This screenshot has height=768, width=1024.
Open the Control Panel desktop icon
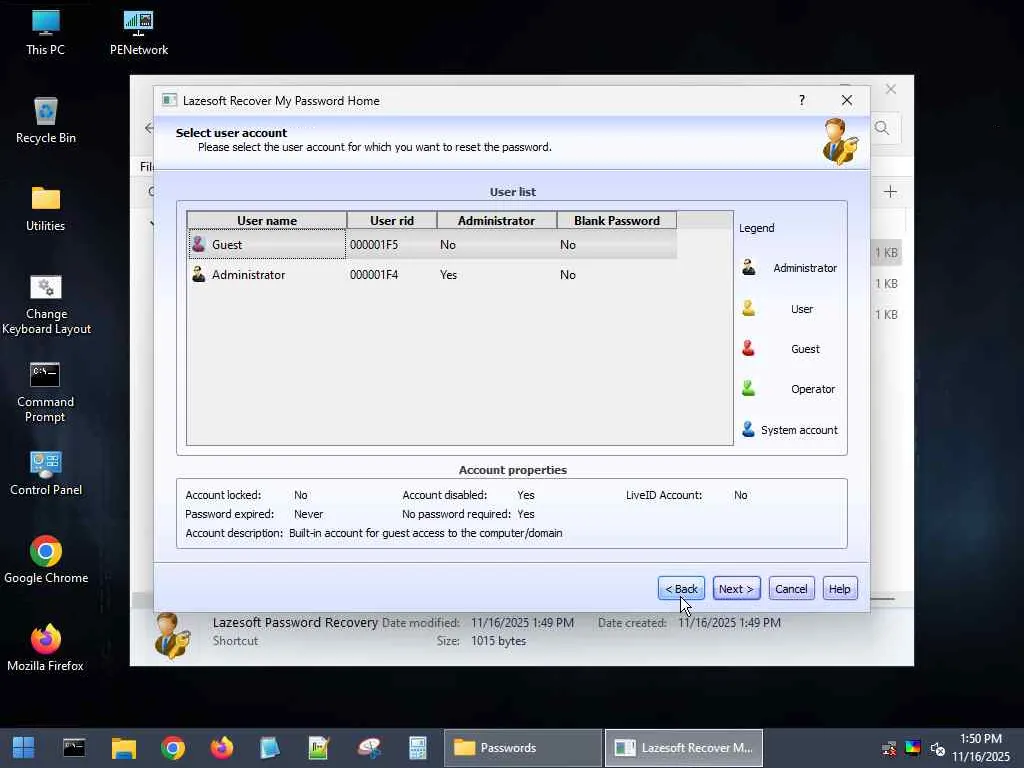(x=46, y=473)
